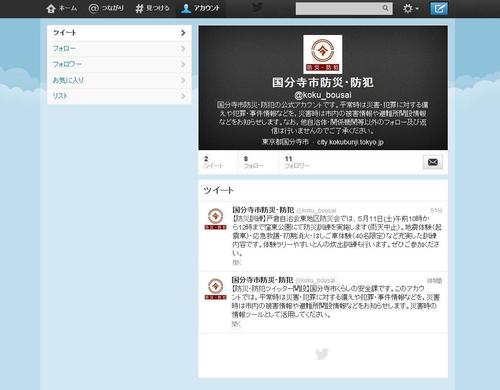
Task: Expand (開く) the 防災訓練 tweet
Action: [236, 263]
